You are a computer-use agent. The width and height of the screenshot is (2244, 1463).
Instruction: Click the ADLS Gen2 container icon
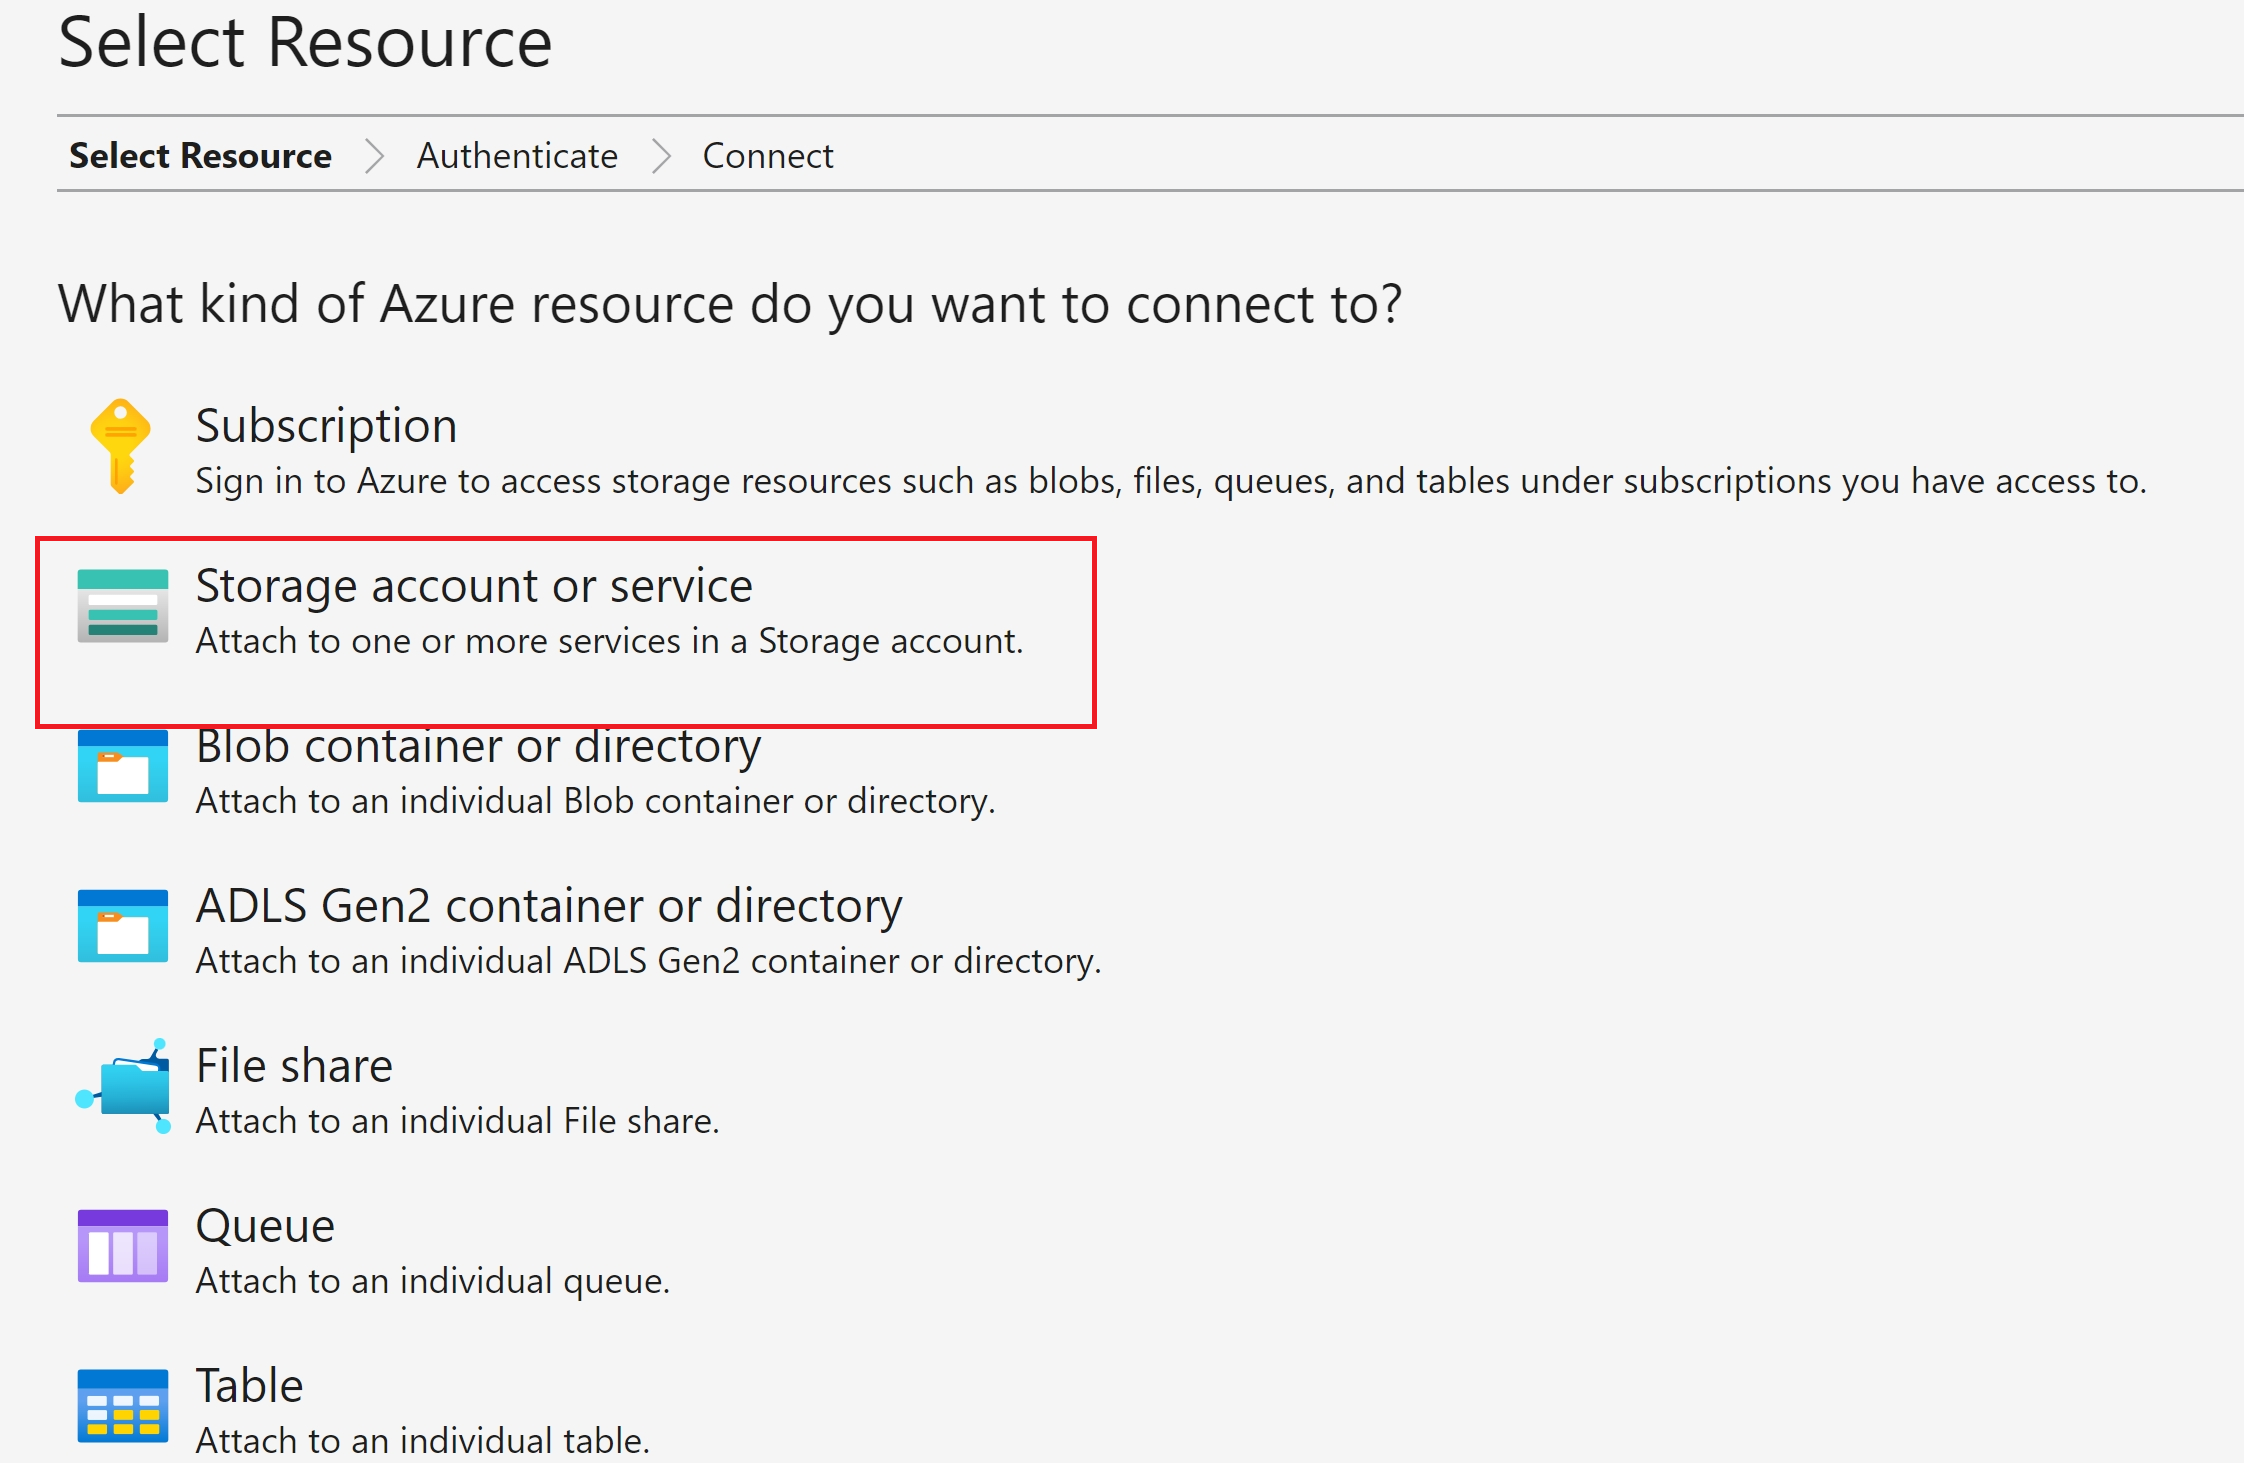(x=123, y=926)
